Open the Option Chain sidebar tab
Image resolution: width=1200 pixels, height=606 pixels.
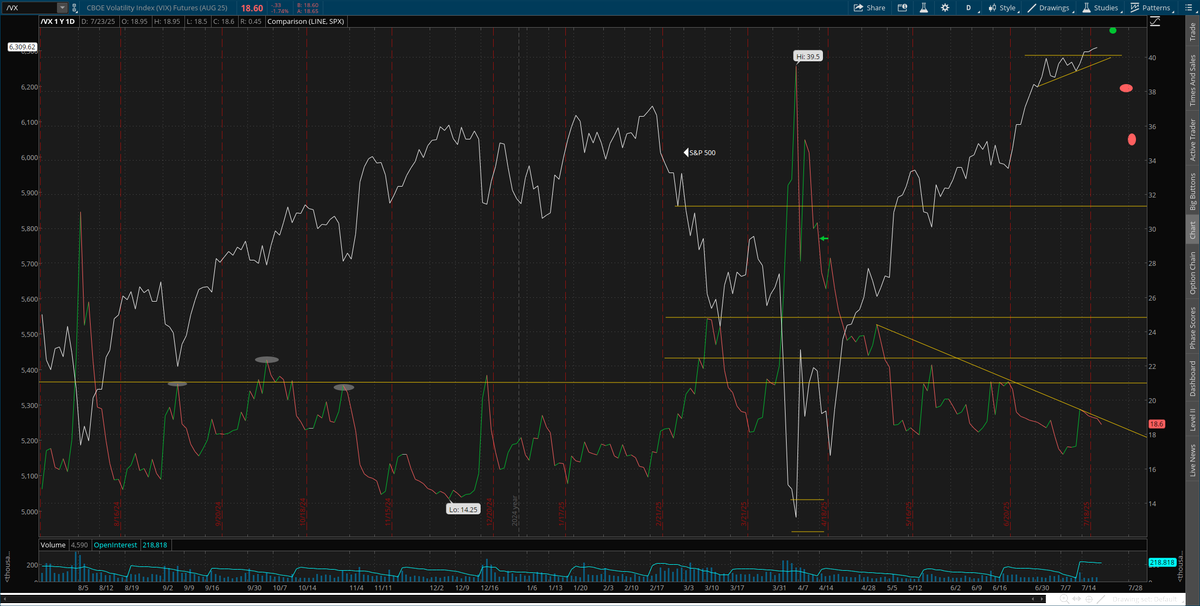click(1191, 273)
